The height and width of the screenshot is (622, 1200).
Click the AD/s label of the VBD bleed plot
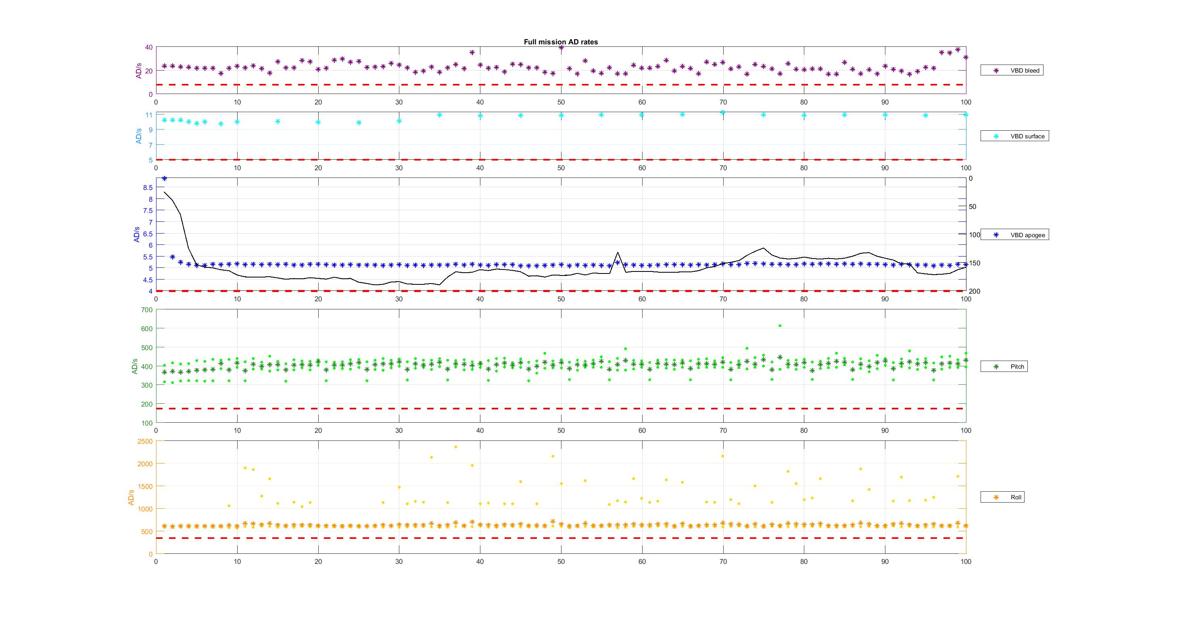[138, 71]
